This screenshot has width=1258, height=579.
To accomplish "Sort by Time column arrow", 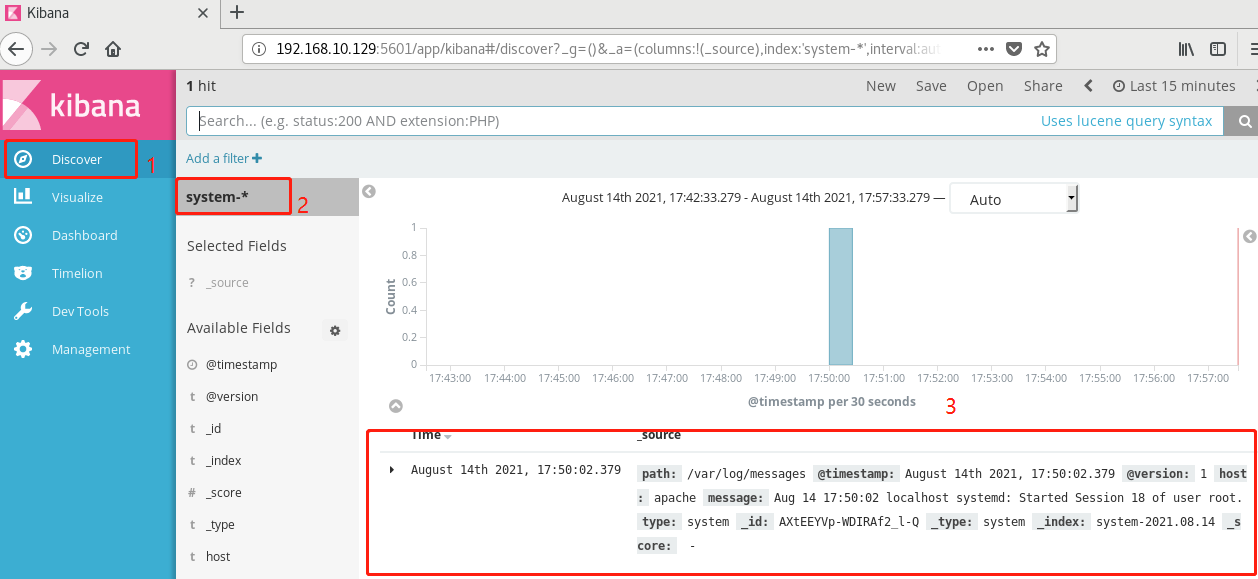I will tap(448, 437).
